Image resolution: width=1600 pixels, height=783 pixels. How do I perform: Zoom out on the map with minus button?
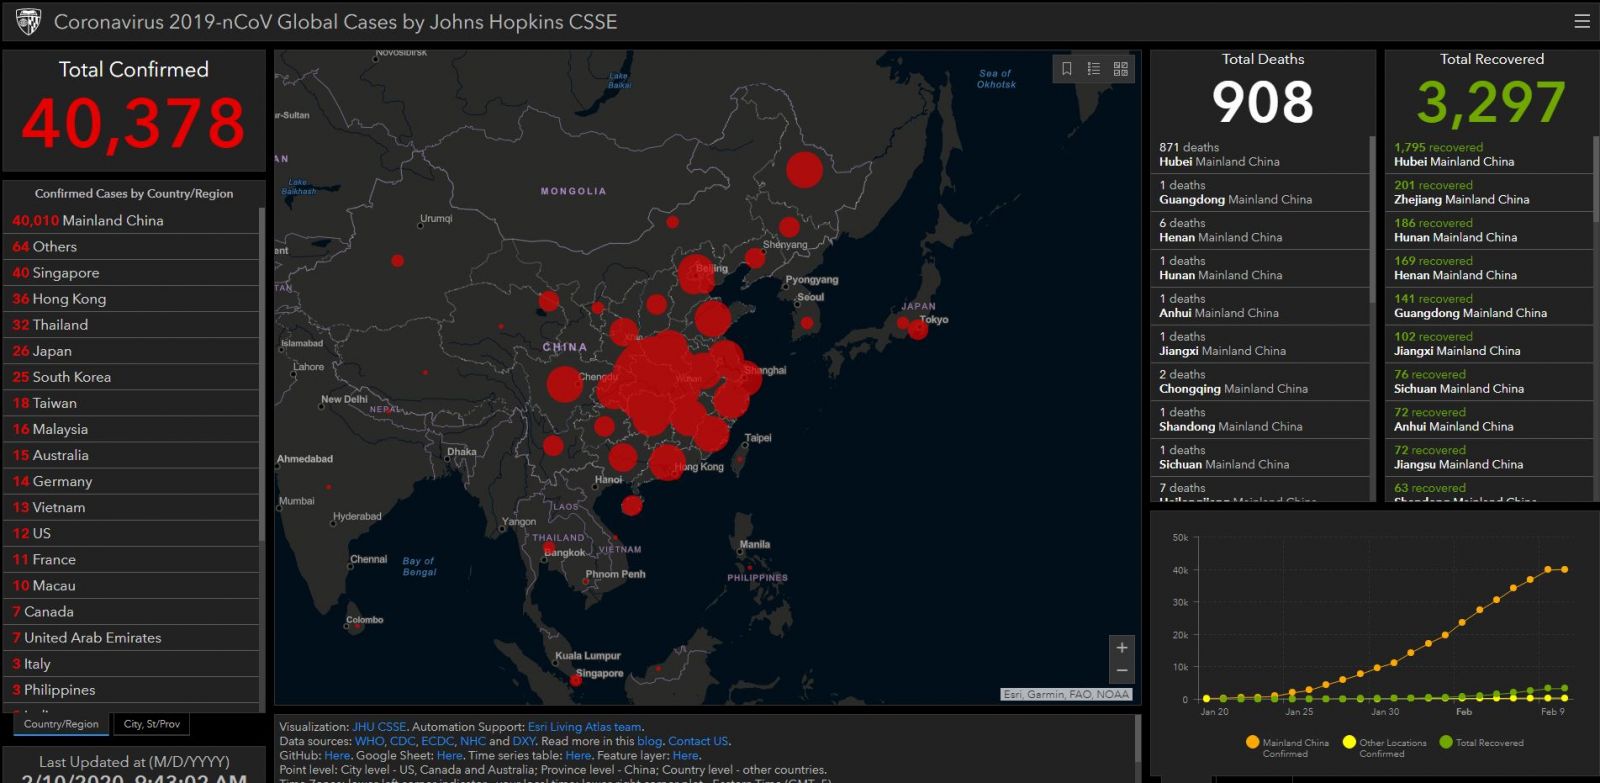1122,671
